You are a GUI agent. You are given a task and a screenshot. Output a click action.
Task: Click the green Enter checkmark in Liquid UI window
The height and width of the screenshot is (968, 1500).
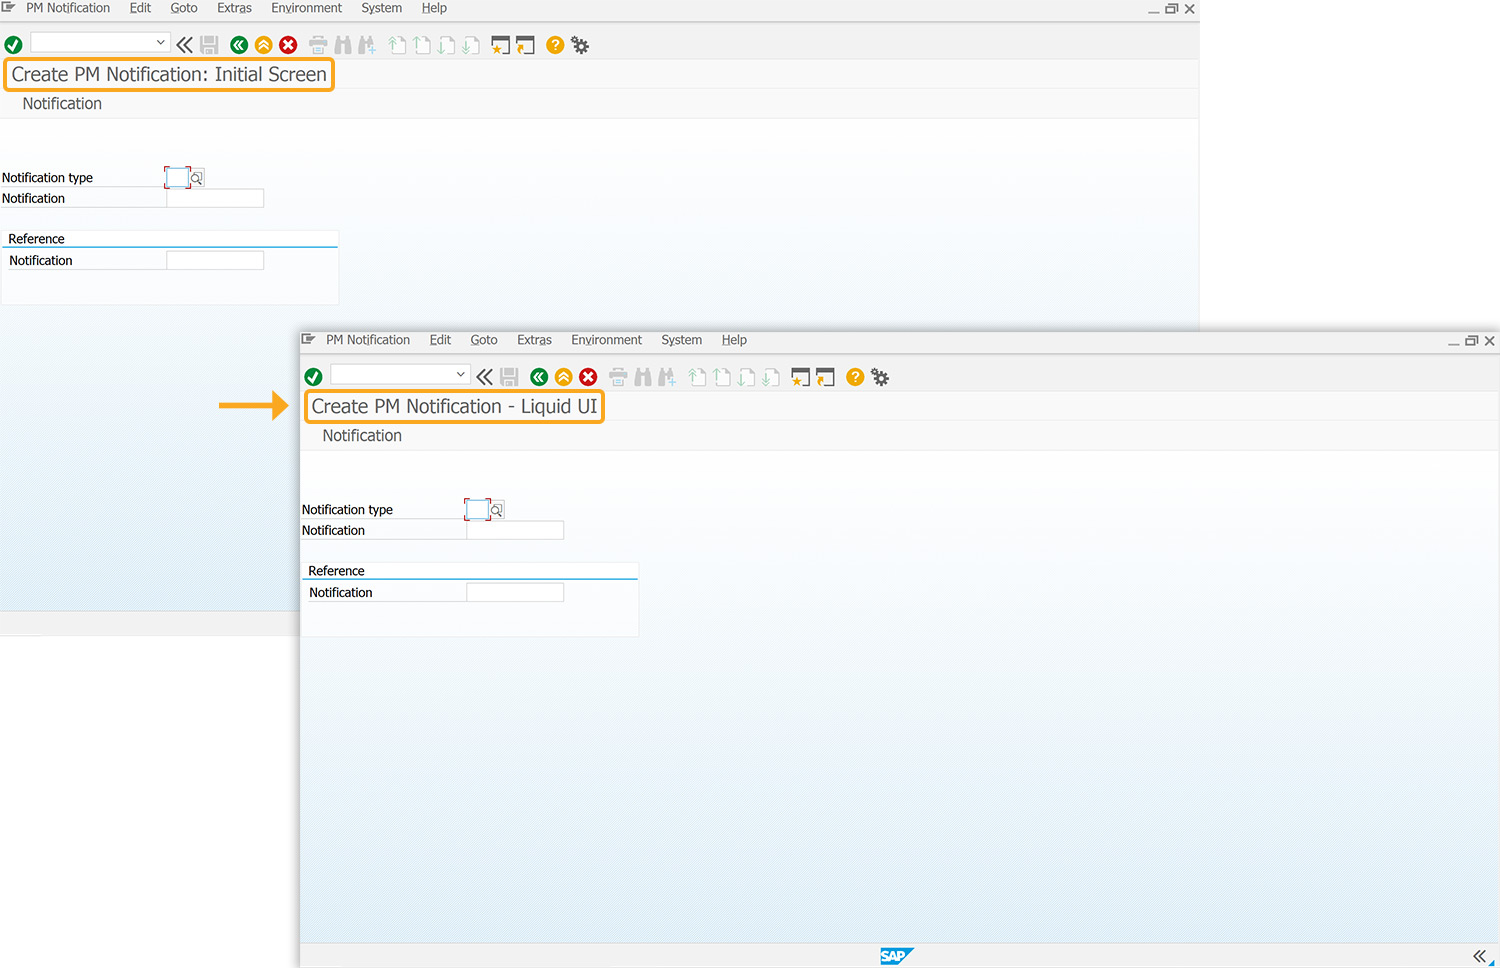[313, 377]
